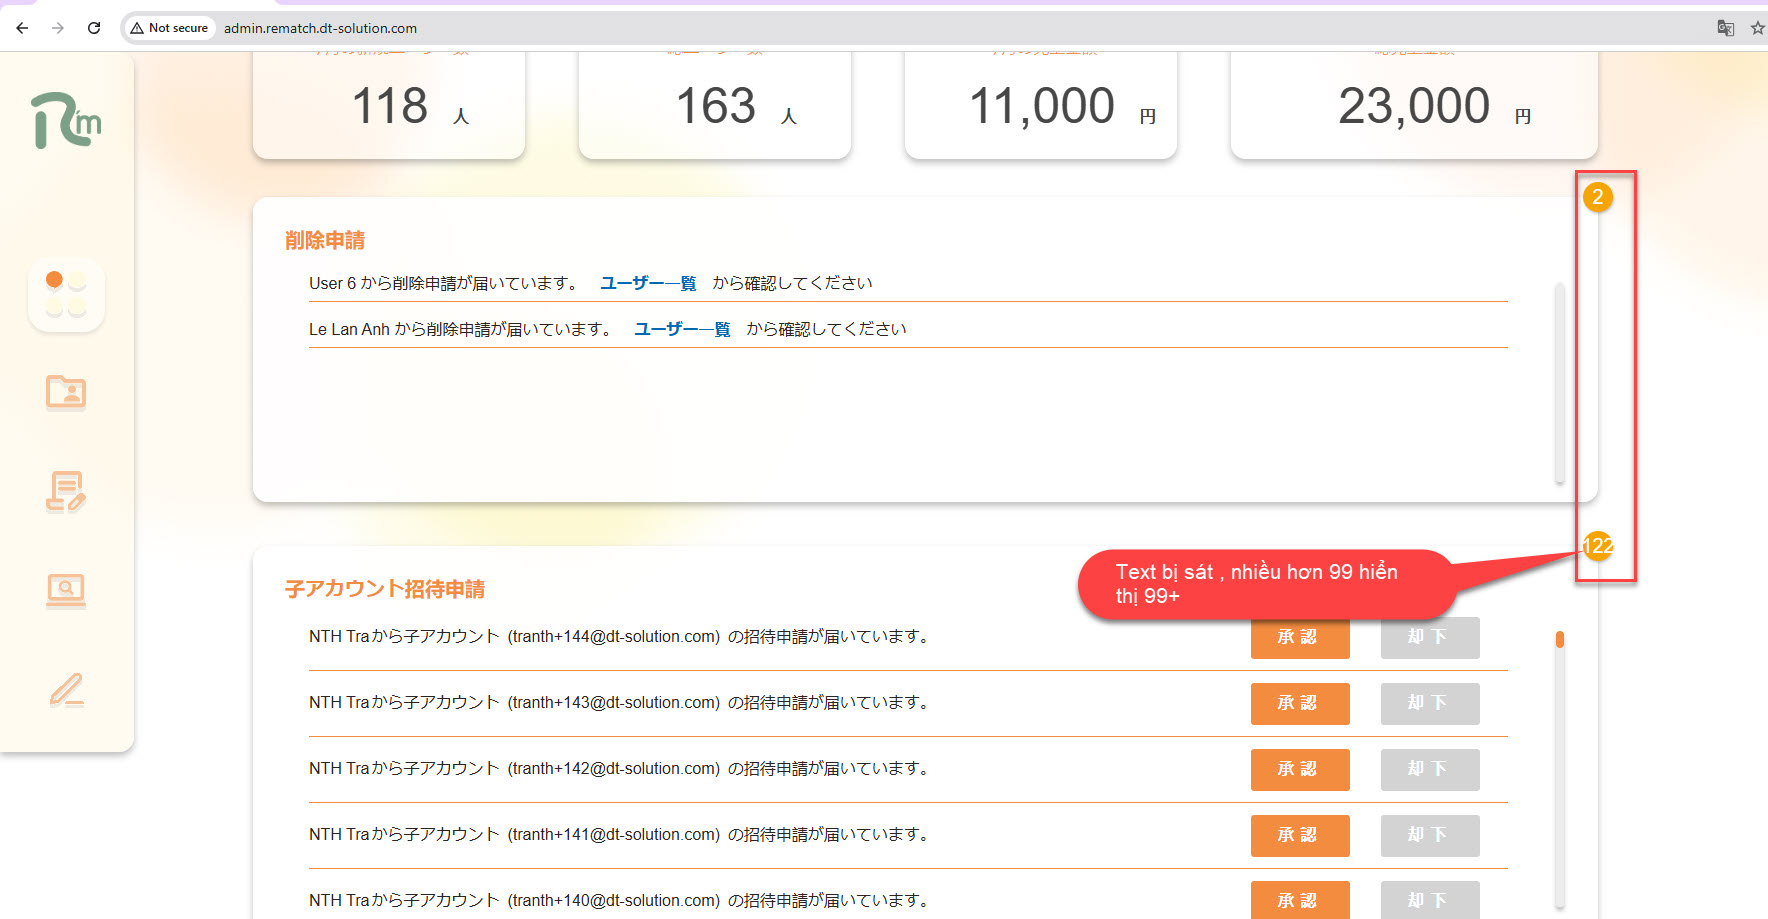Reject (却下) the tranth+141 invitation request
The height and width of the screenshot is (919, 1768).
click(1429, 835)
